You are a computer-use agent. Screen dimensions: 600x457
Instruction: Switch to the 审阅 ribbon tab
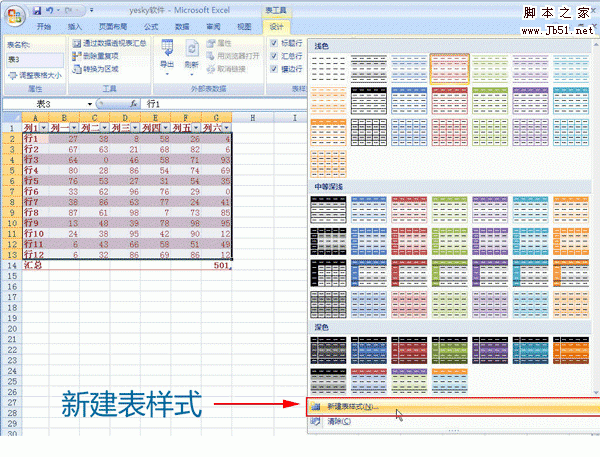pos(213,26)
